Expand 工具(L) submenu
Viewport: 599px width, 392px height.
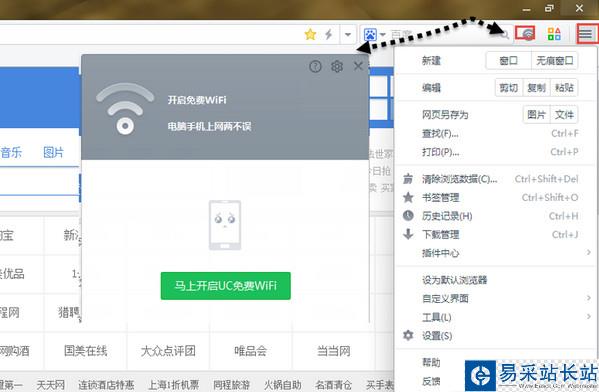point(495,317)
